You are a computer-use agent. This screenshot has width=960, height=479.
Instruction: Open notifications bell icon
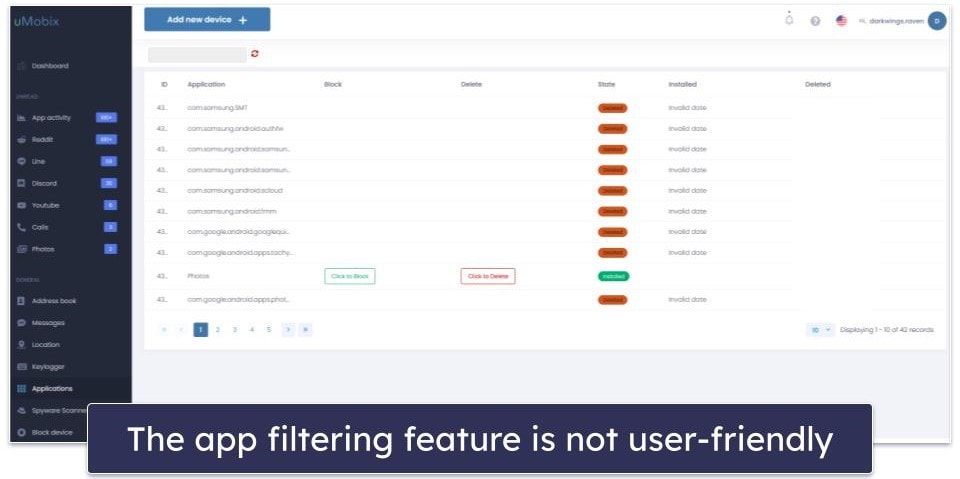(789, 20)
